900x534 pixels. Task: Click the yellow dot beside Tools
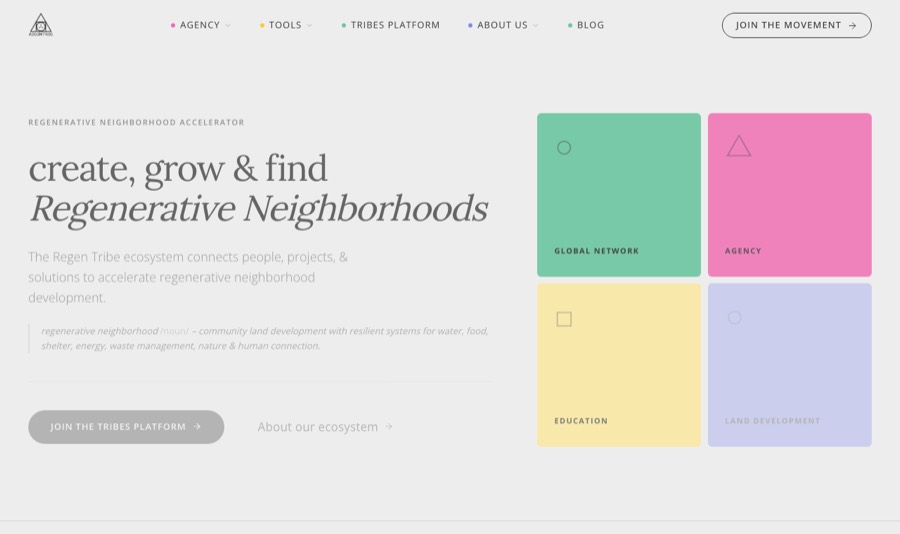(x=262, y=25)
